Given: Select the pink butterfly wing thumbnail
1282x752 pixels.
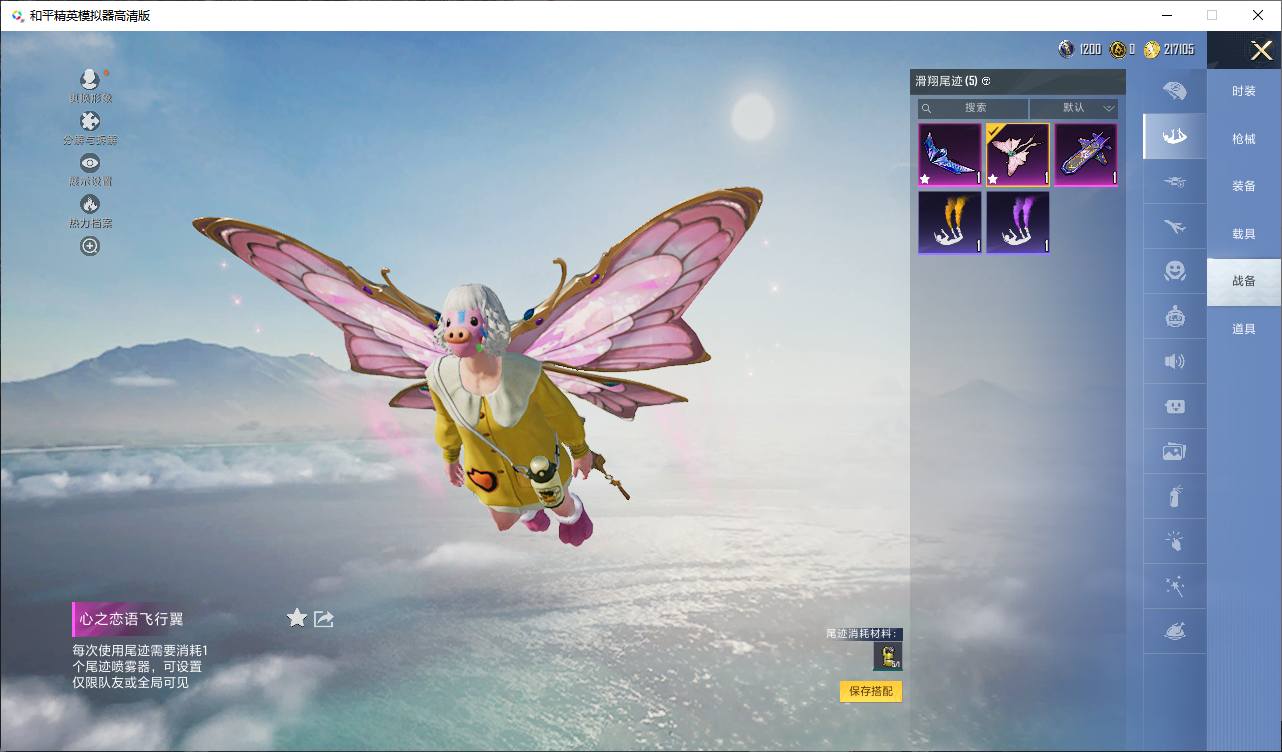Looking at the screenshot, I should [x=1018, y=155].
